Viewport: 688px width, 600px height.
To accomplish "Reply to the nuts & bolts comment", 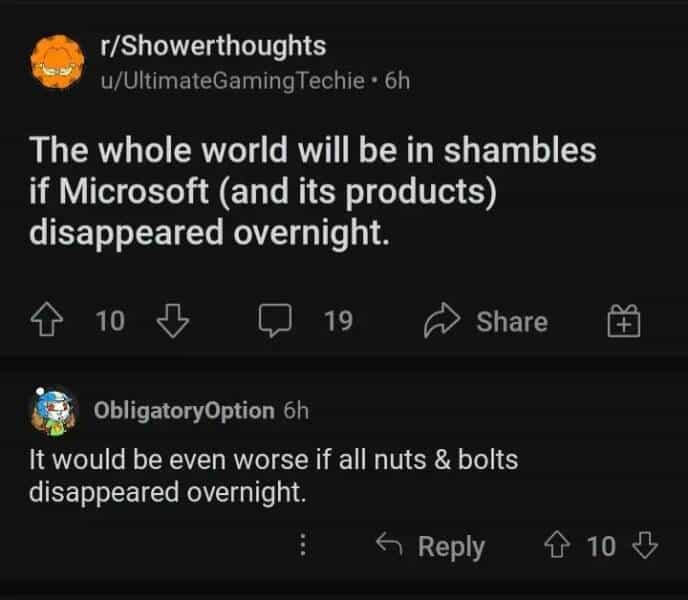I will (430, 546).
